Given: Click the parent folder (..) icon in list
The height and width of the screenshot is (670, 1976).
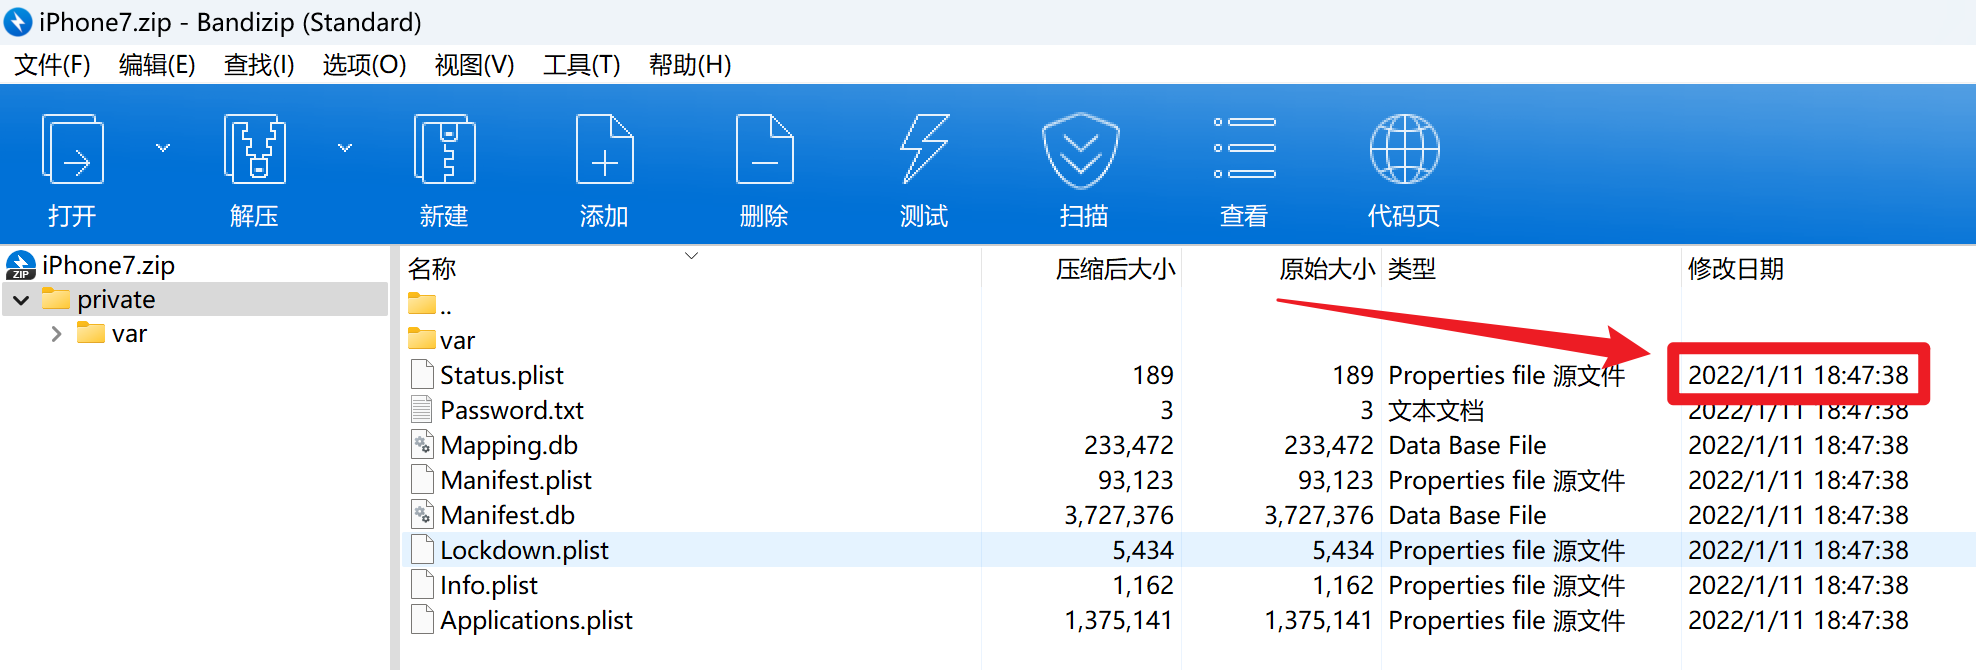Looking at the screenshot, I should point(422,304).
